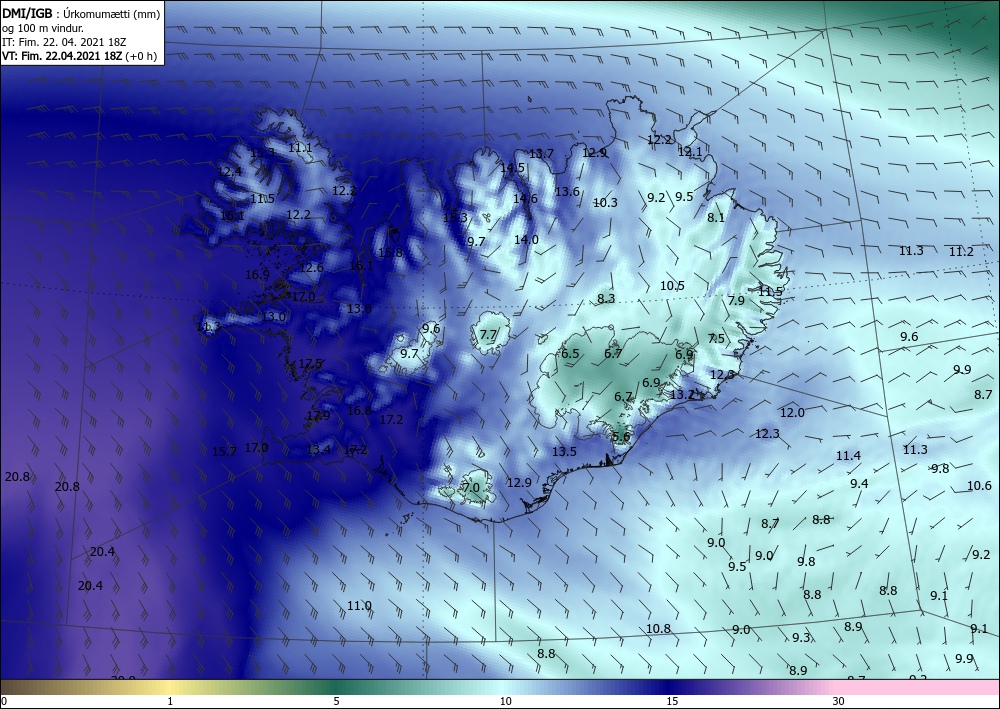The height and width of the screenshot is (709, 1000).
Task: Click the 13.7 value on the map
Action: click(x=541, y=154)
